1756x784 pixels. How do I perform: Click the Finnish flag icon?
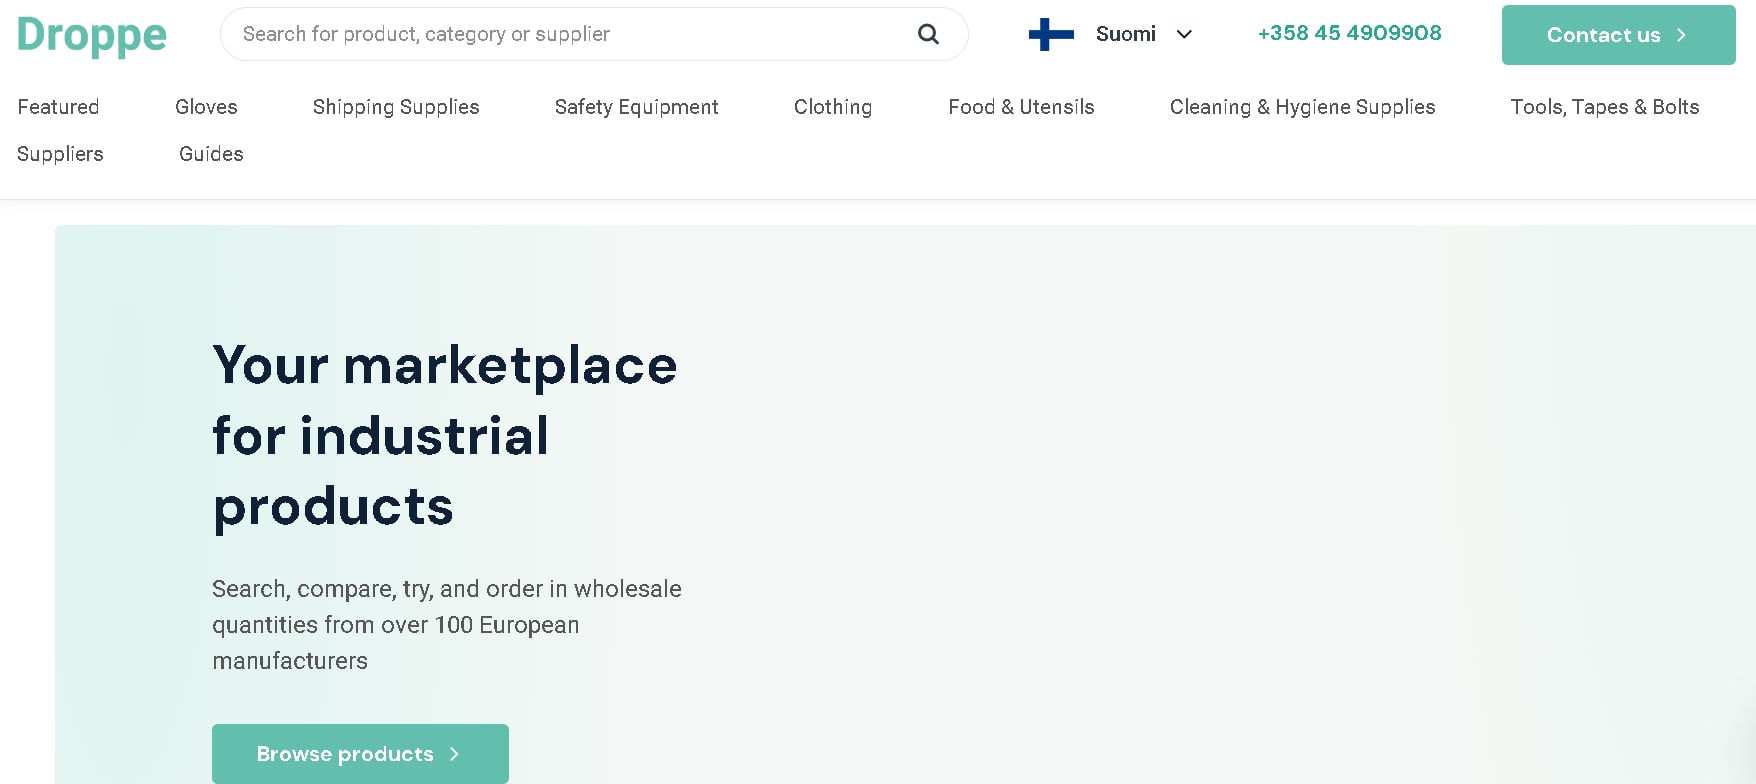coord(1051,34)
